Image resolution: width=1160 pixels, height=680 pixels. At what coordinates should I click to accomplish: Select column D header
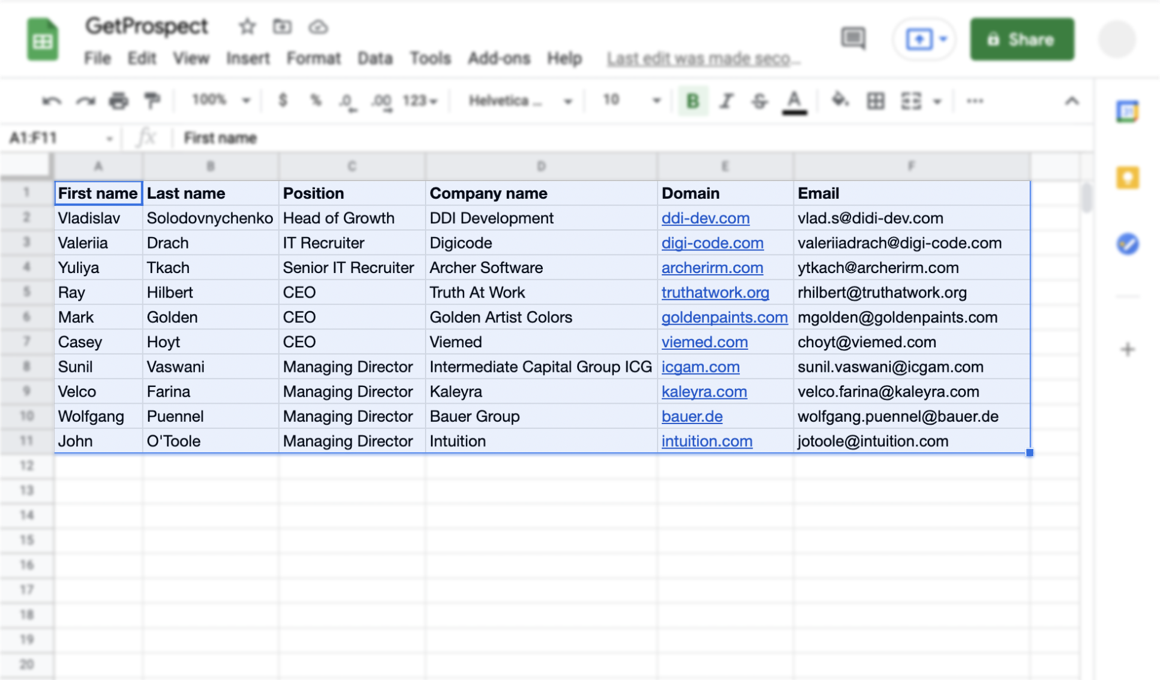(x=541, y=166)
